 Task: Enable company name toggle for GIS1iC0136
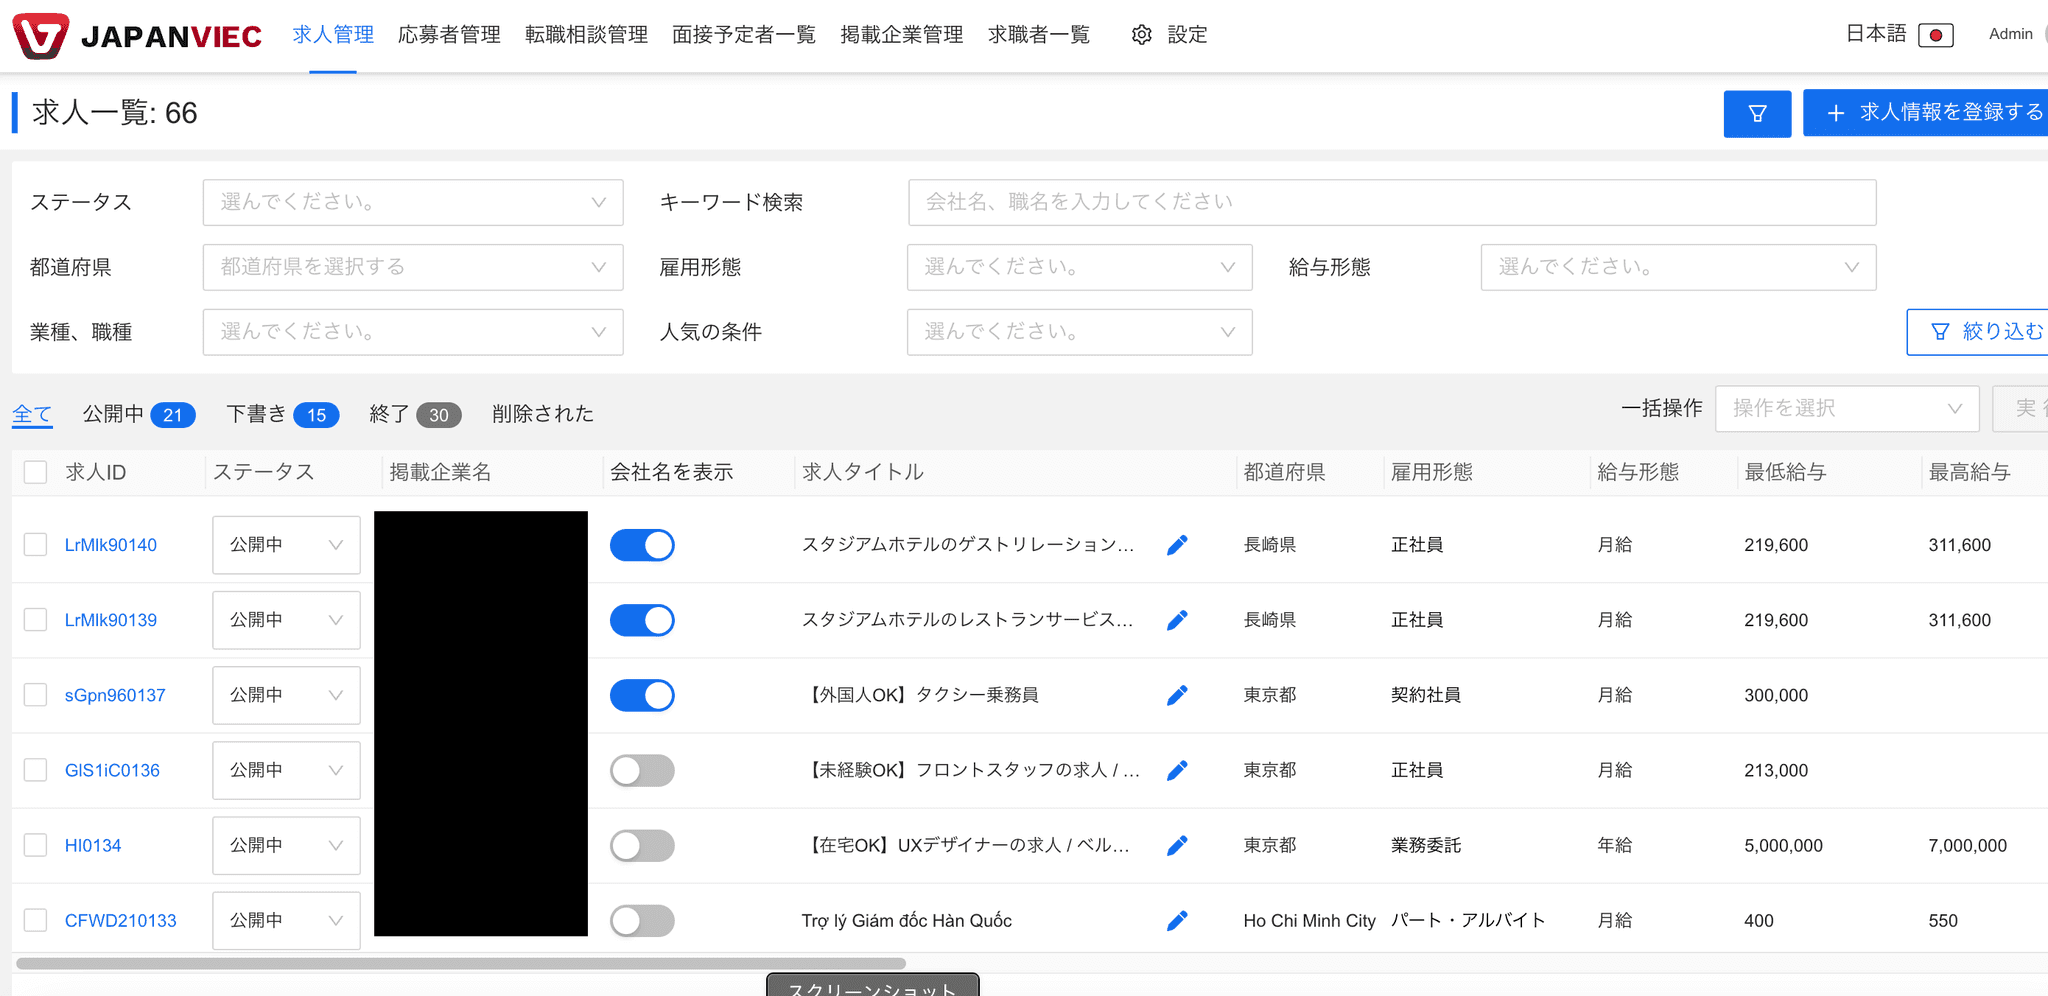(642, 771)
